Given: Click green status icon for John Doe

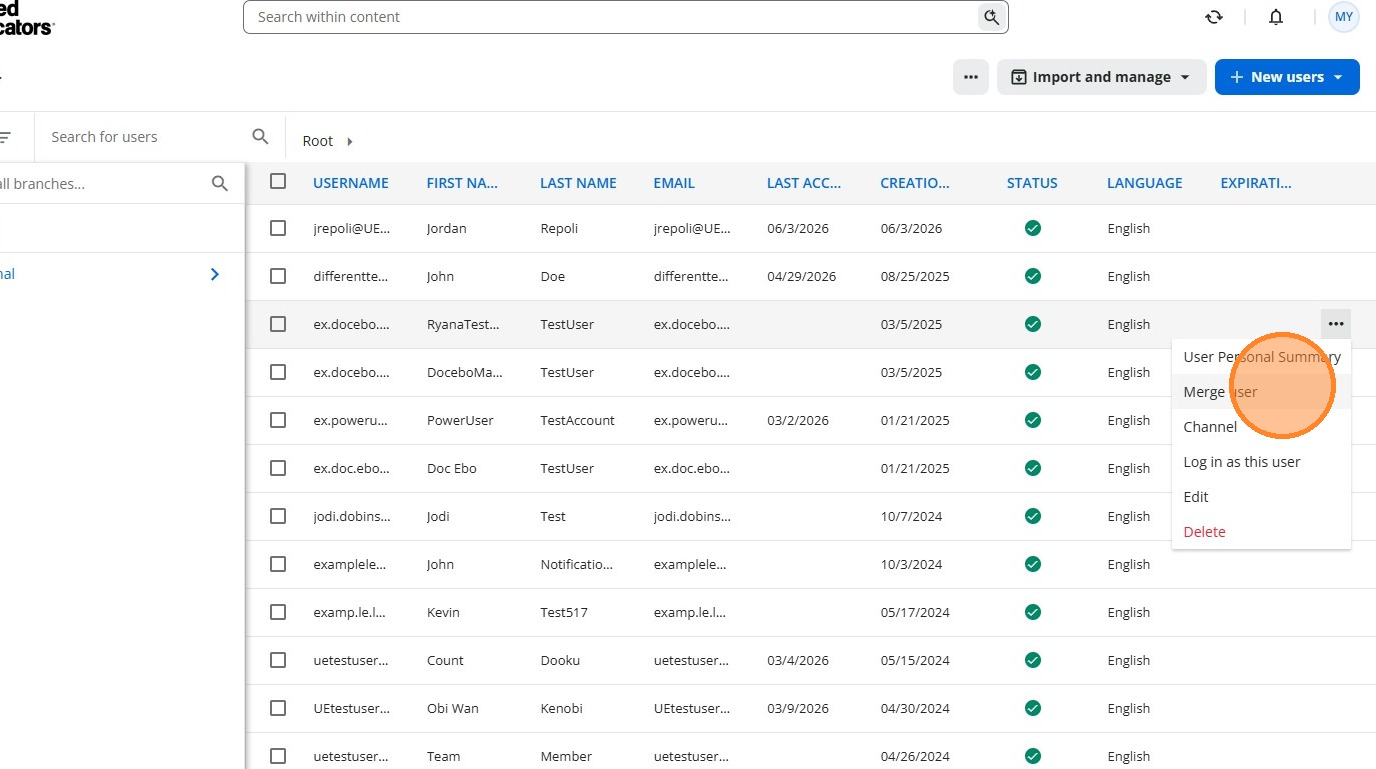Looking at the screenshot, I should (1033, 276).
